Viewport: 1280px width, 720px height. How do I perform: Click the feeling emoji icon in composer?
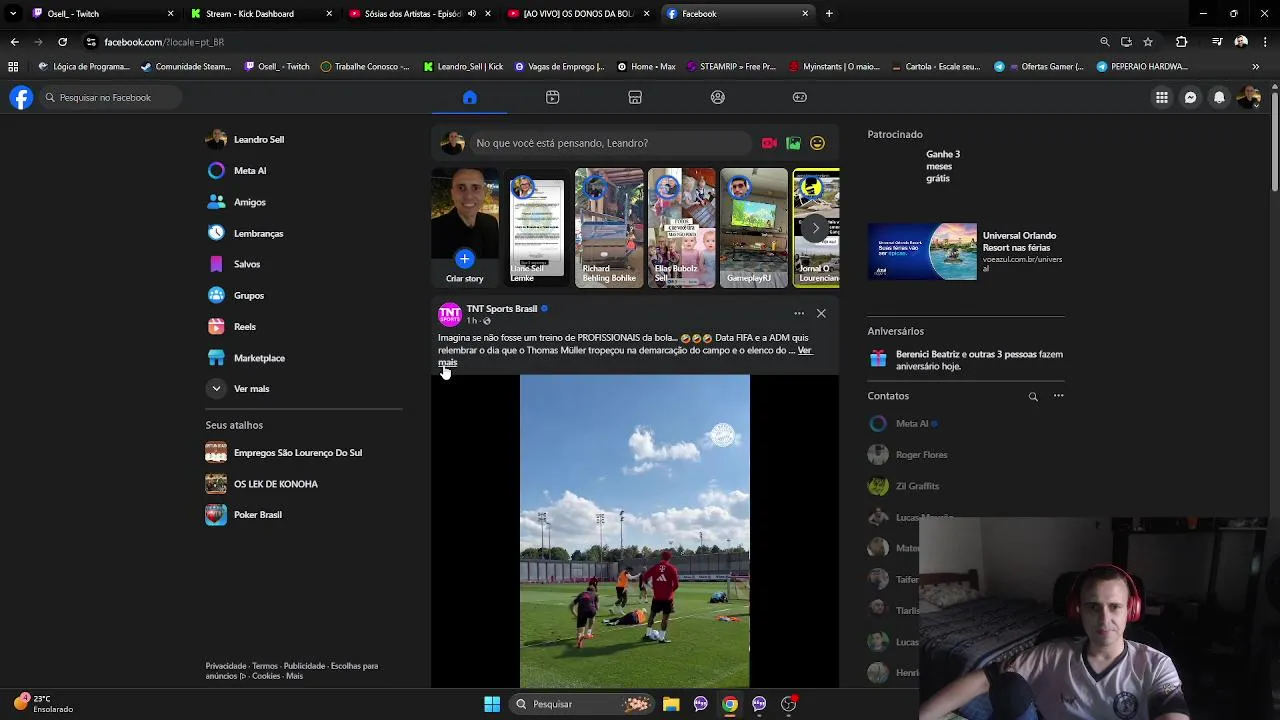[817, 143]
